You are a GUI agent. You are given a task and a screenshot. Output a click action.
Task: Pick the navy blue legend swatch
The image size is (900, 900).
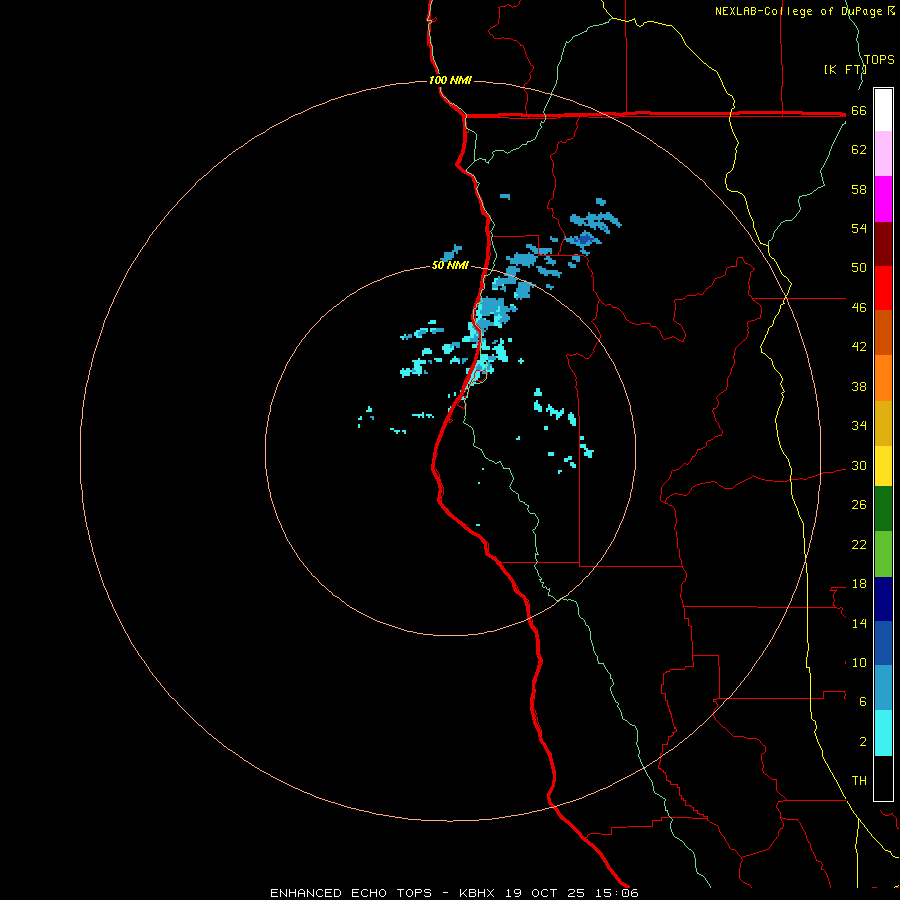coord(883,599)
